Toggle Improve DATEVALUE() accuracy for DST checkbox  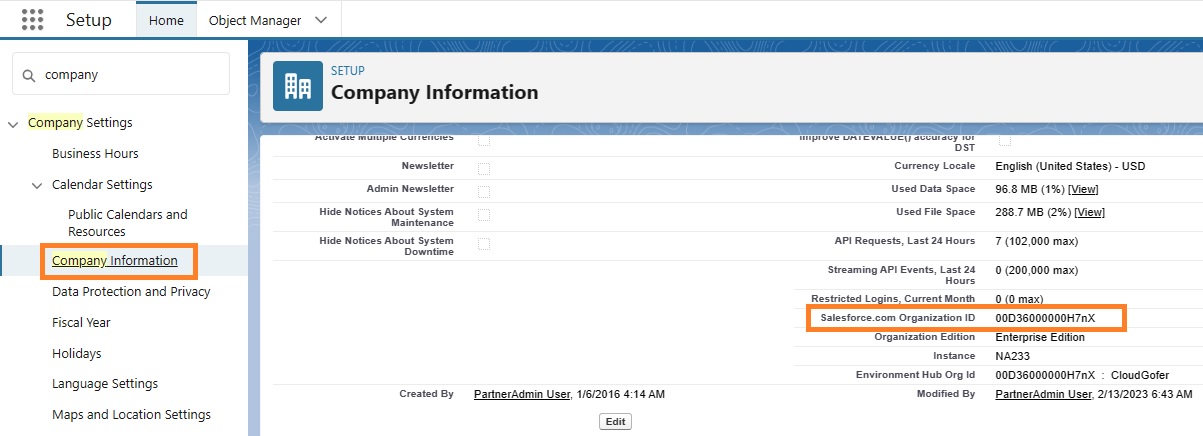pos(1004,139)
